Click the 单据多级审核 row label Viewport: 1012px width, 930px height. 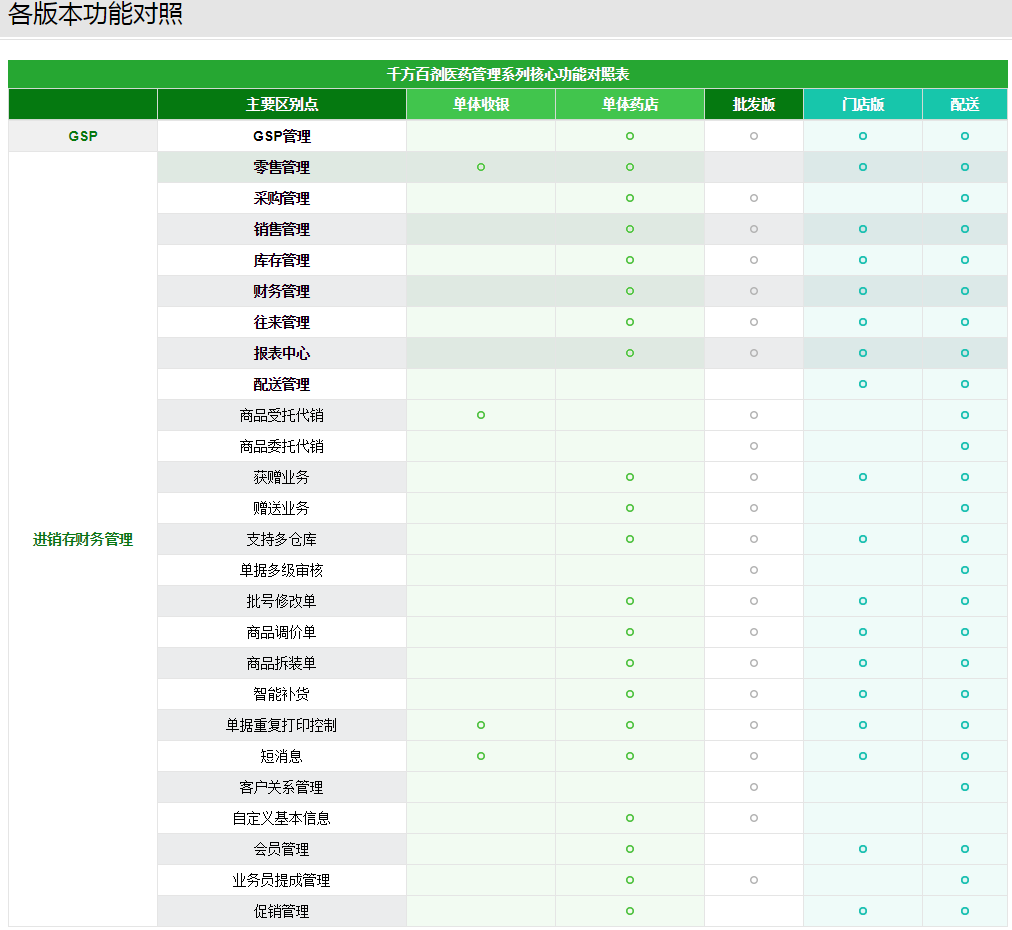tap(281, 570)
